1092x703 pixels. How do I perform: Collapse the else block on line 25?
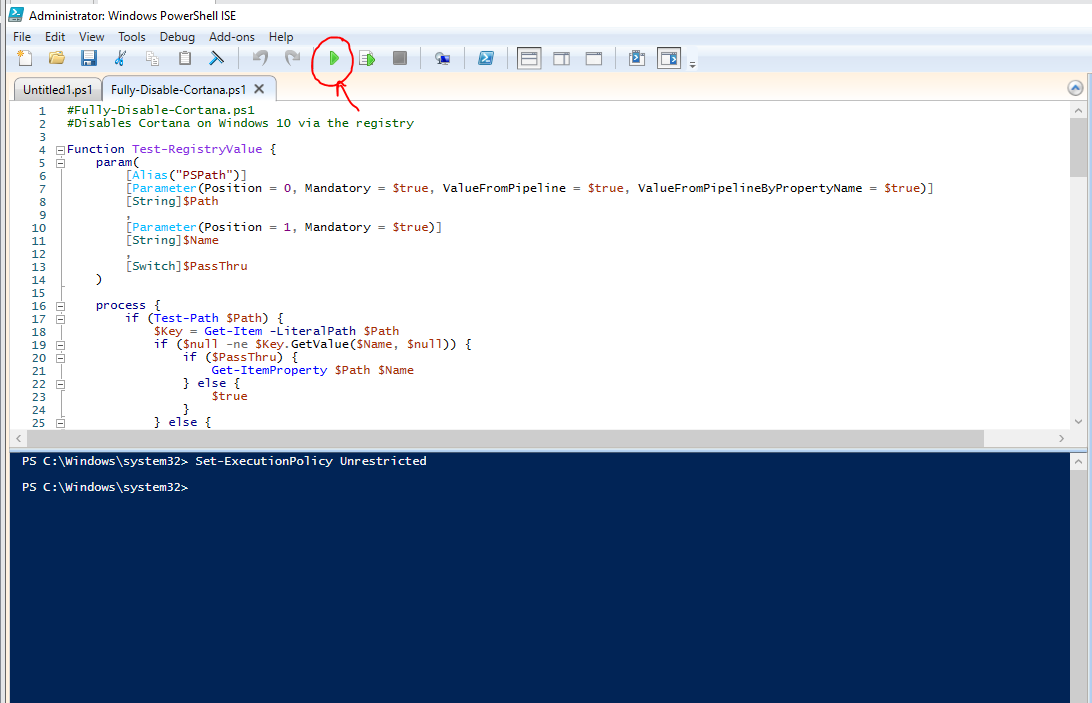(61, 423)
